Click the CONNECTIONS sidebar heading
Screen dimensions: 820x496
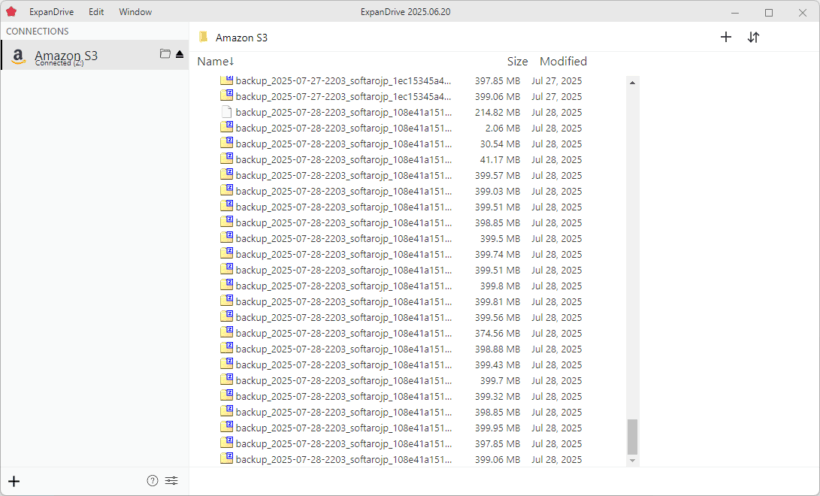[x=37, y=31]
